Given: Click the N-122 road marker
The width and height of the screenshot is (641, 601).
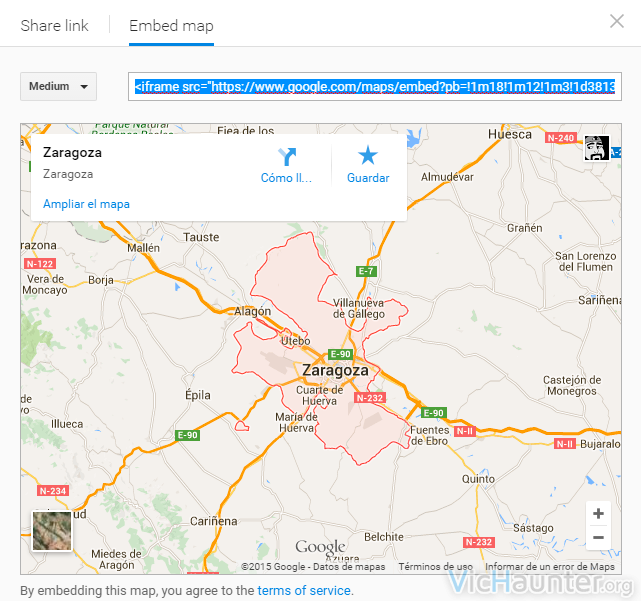Looking at the screenshot, I should click(40, 264).
